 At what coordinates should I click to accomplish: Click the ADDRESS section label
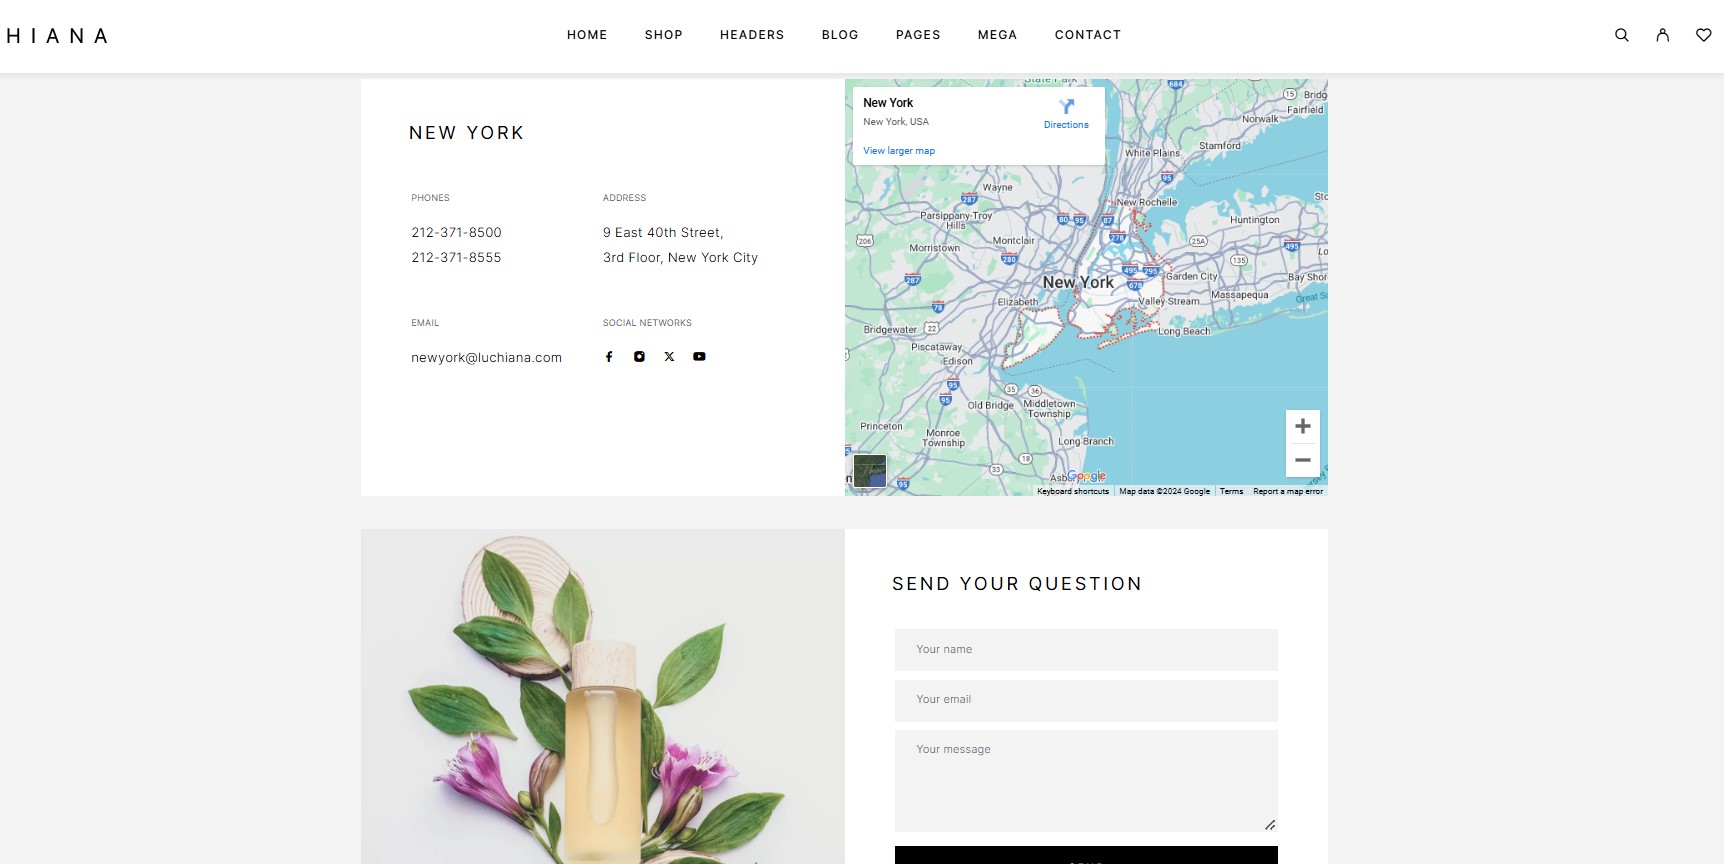(x=625, y=198)
